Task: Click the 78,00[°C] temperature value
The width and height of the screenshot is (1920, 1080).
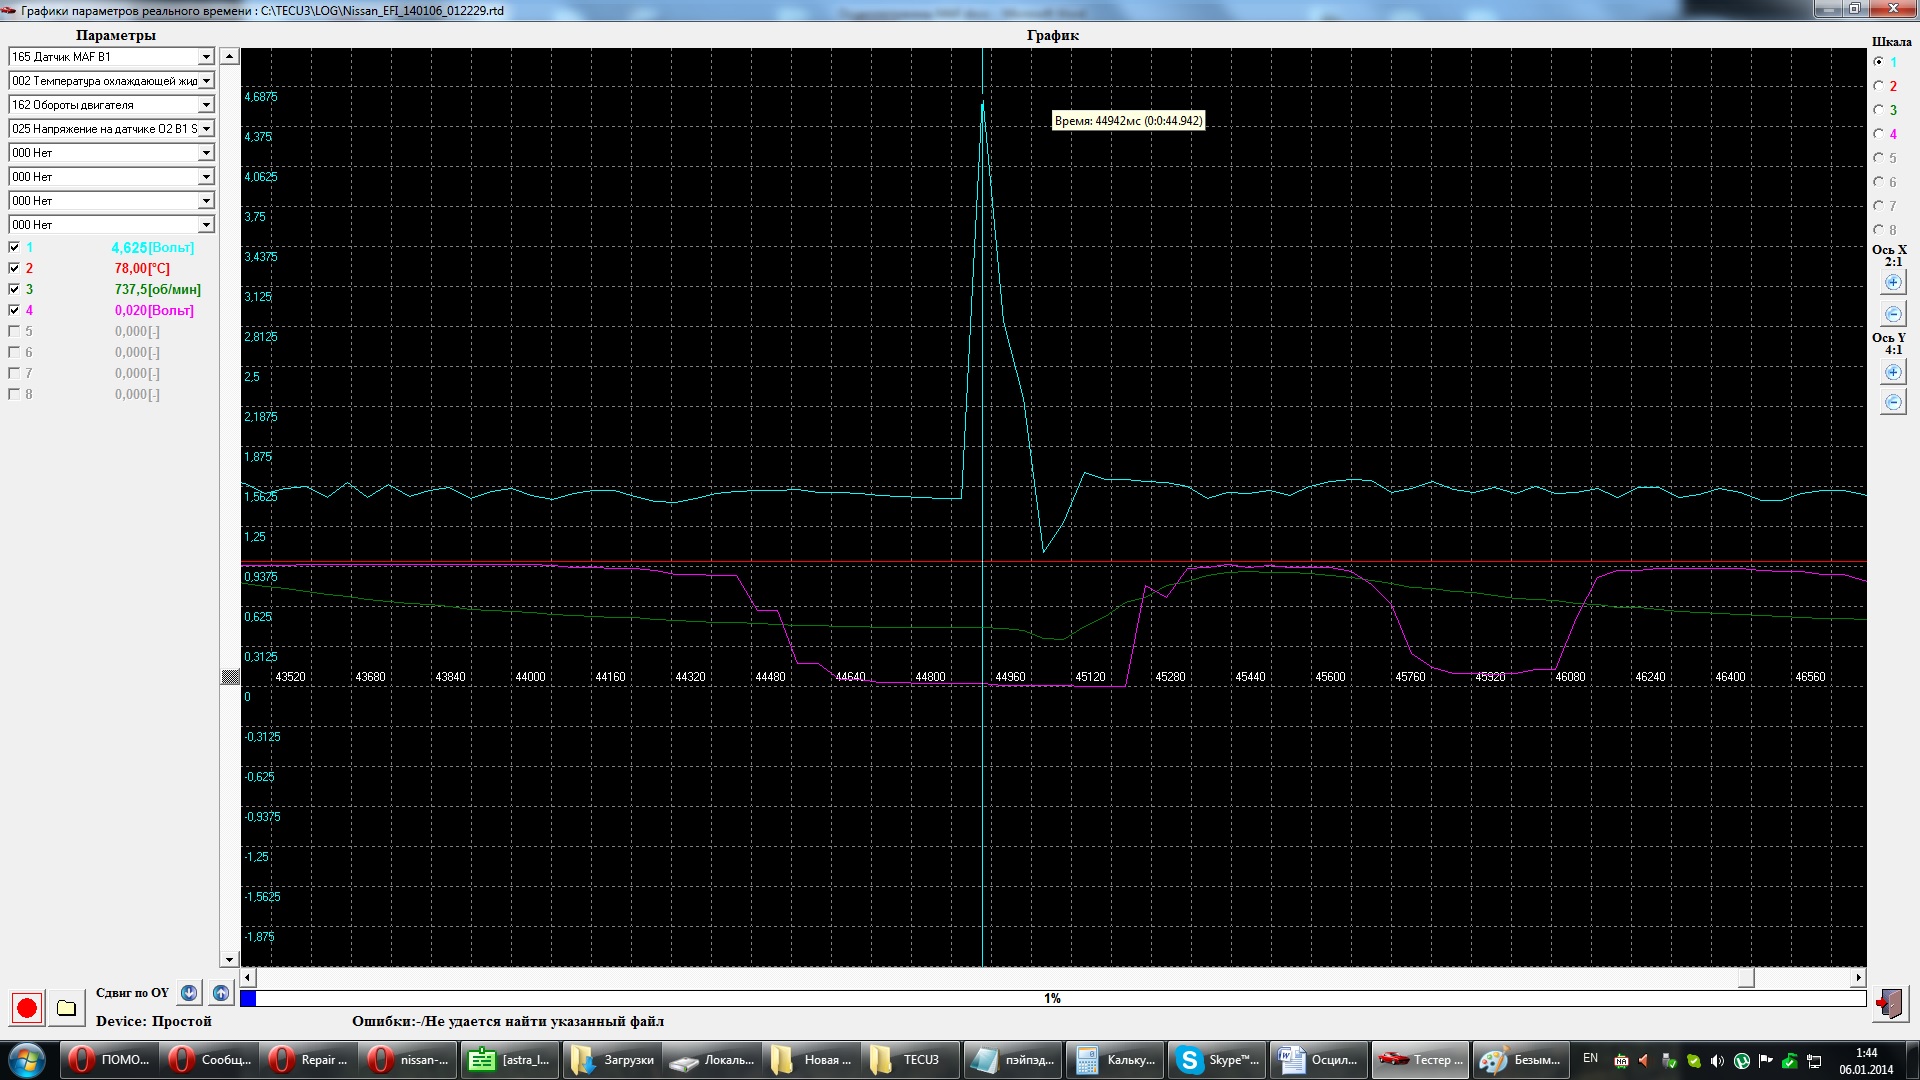Action: [x=142, y=268]
